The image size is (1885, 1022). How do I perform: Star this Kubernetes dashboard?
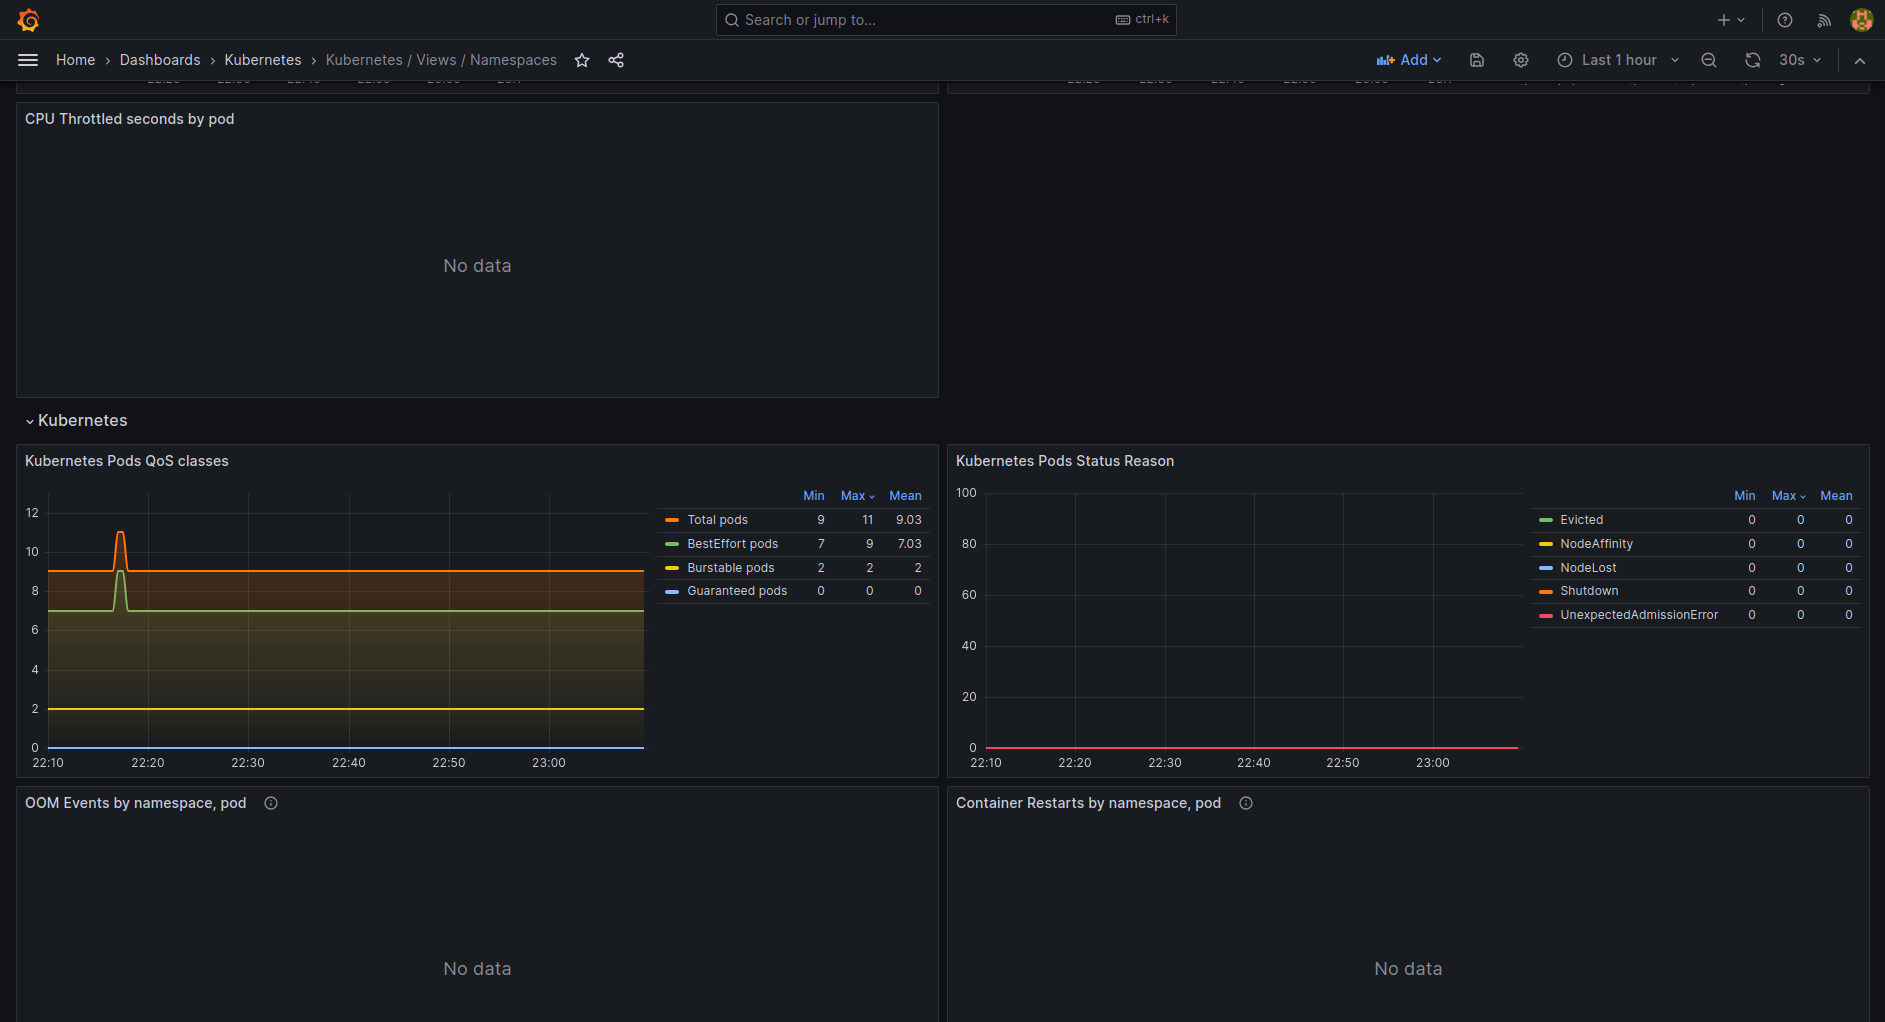[582, 60]
